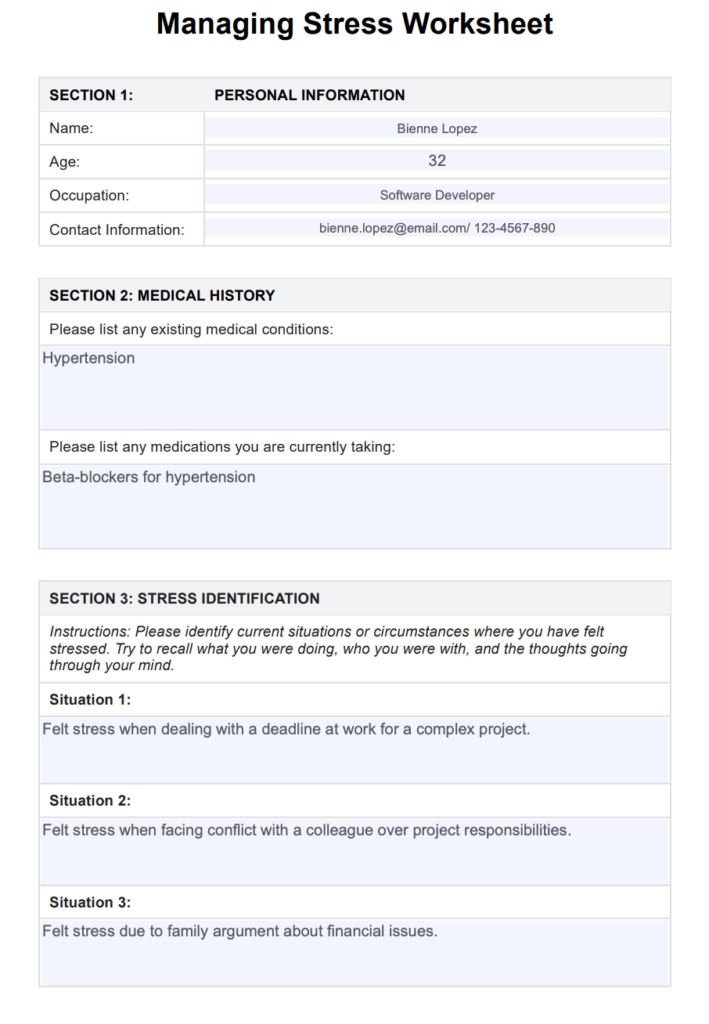709x1024 pixels.
Task: Select the Occupation: row label
Action: pyautogui.click(x=89, y=196)
